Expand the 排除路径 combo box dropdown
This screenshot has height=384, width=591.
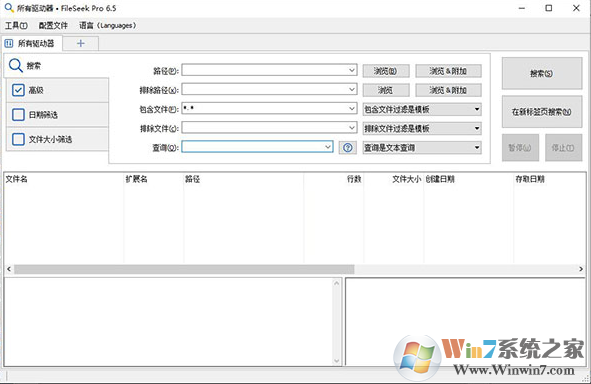point(351,89)
